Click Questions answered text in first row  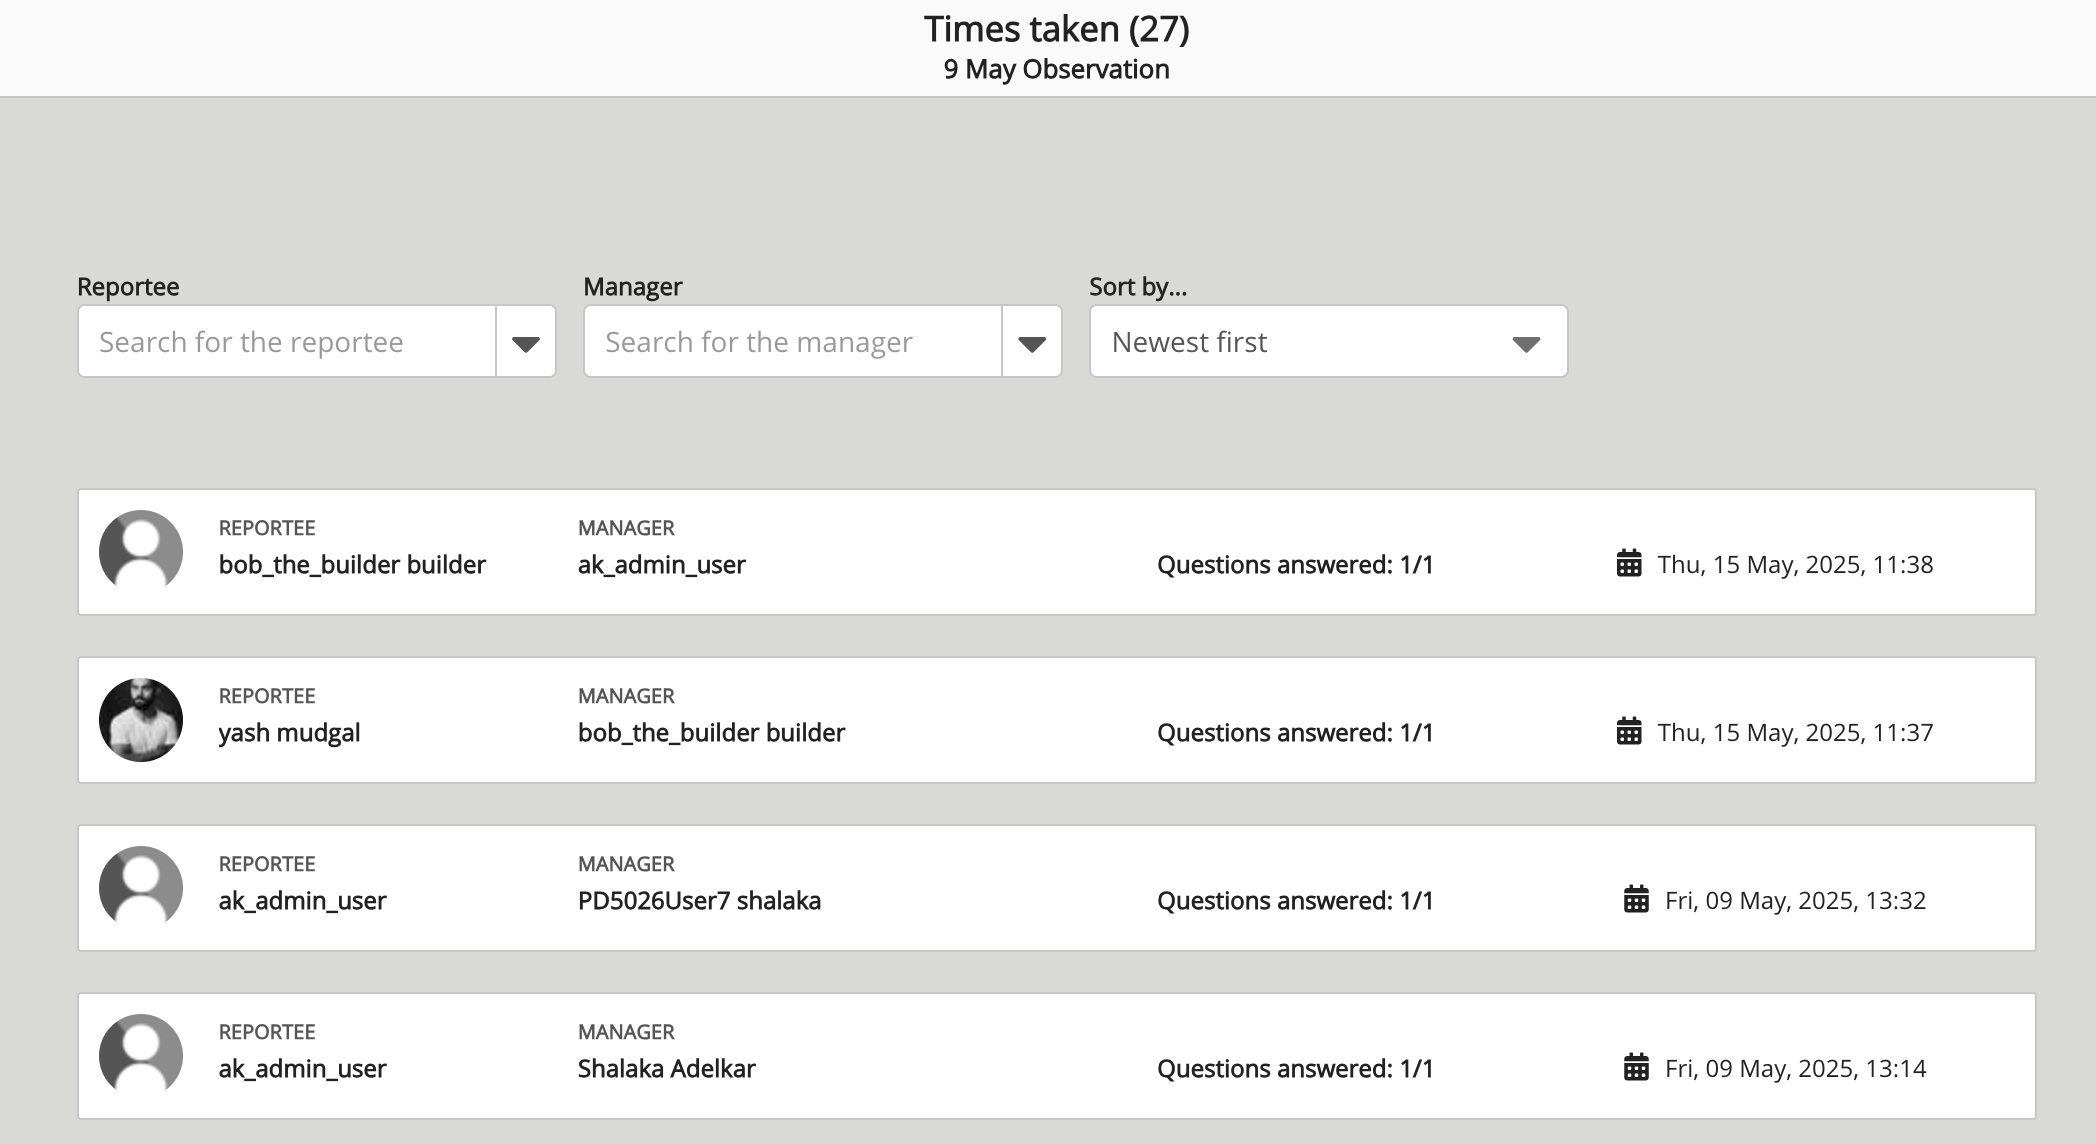[1295, 565]
